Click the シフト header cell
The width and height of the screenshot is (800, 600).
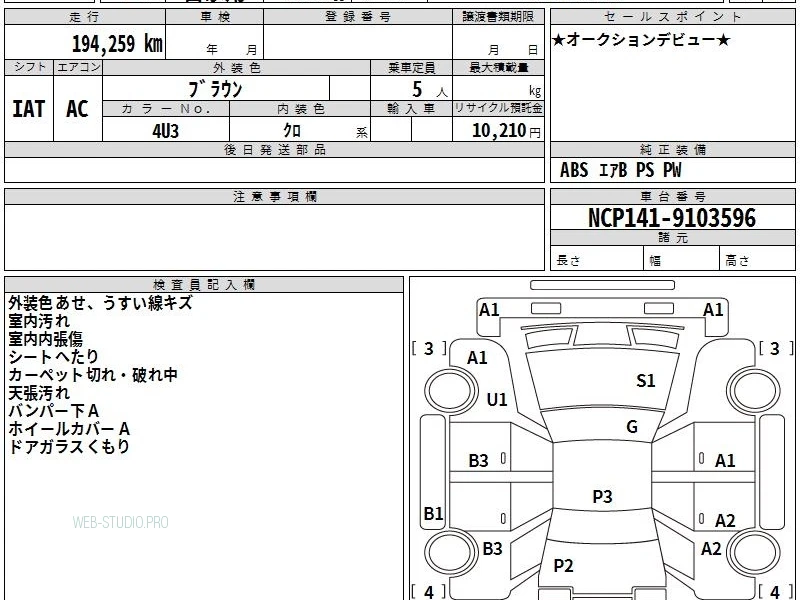[x=29, y=67]
